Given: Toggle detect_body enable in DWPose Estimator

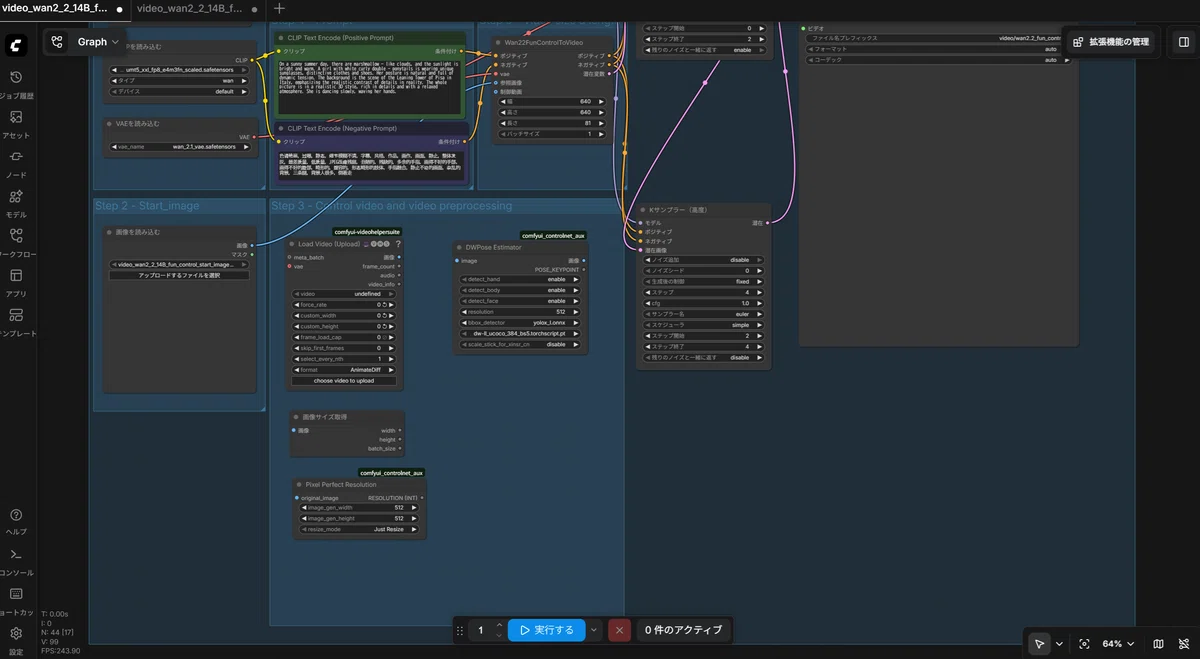Looking at the screenshot, I should (519, 290).
